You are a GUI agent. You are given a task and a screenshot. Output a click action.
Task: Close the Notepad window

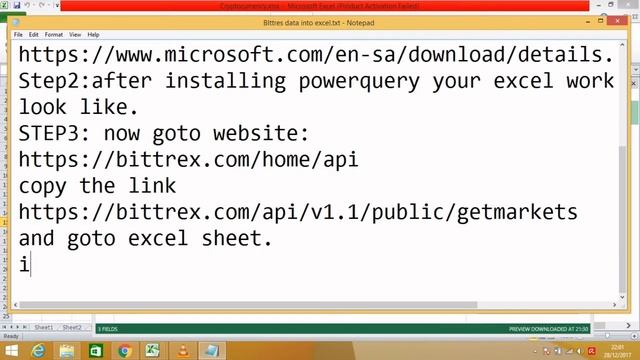(618, 21)
